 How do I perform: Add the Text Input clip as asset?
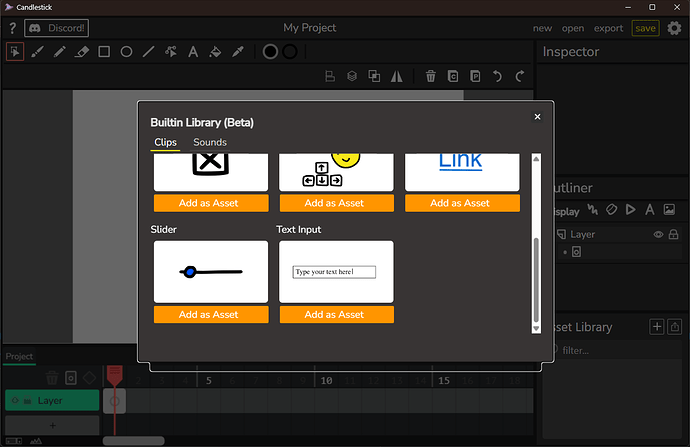336,314
